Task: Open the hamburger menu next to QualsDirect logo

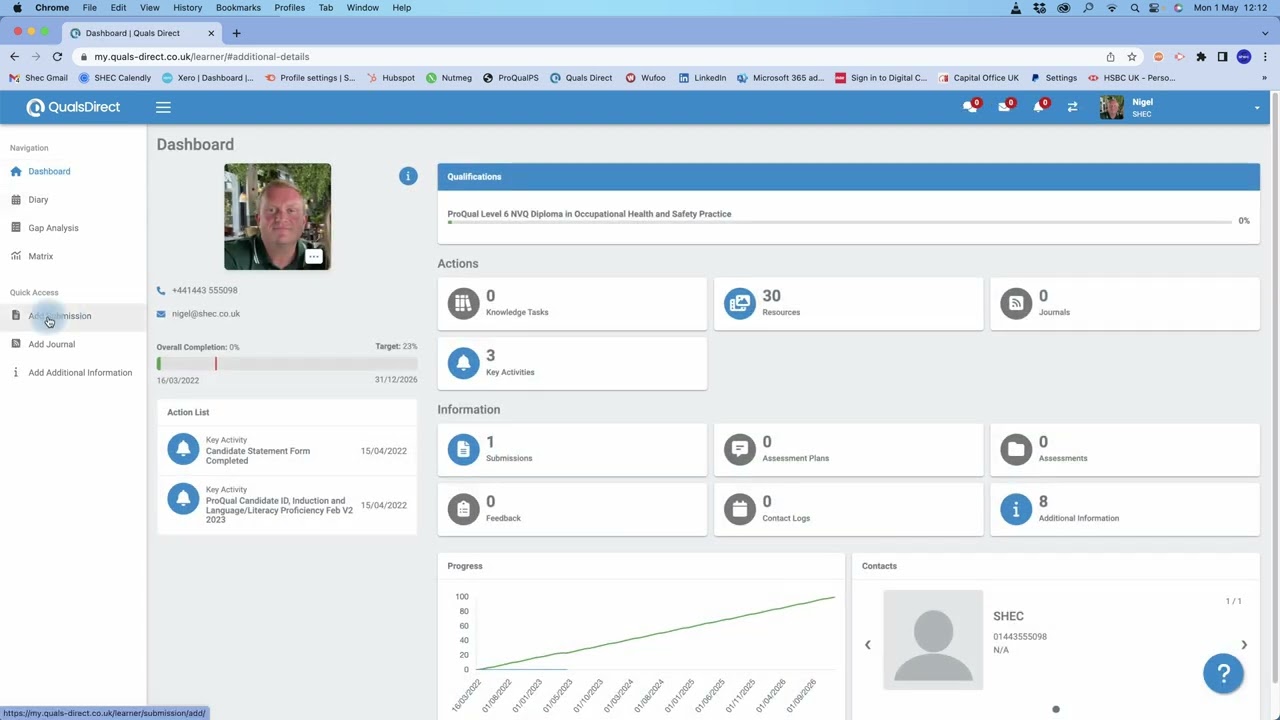Action: (x=163, y=107)
